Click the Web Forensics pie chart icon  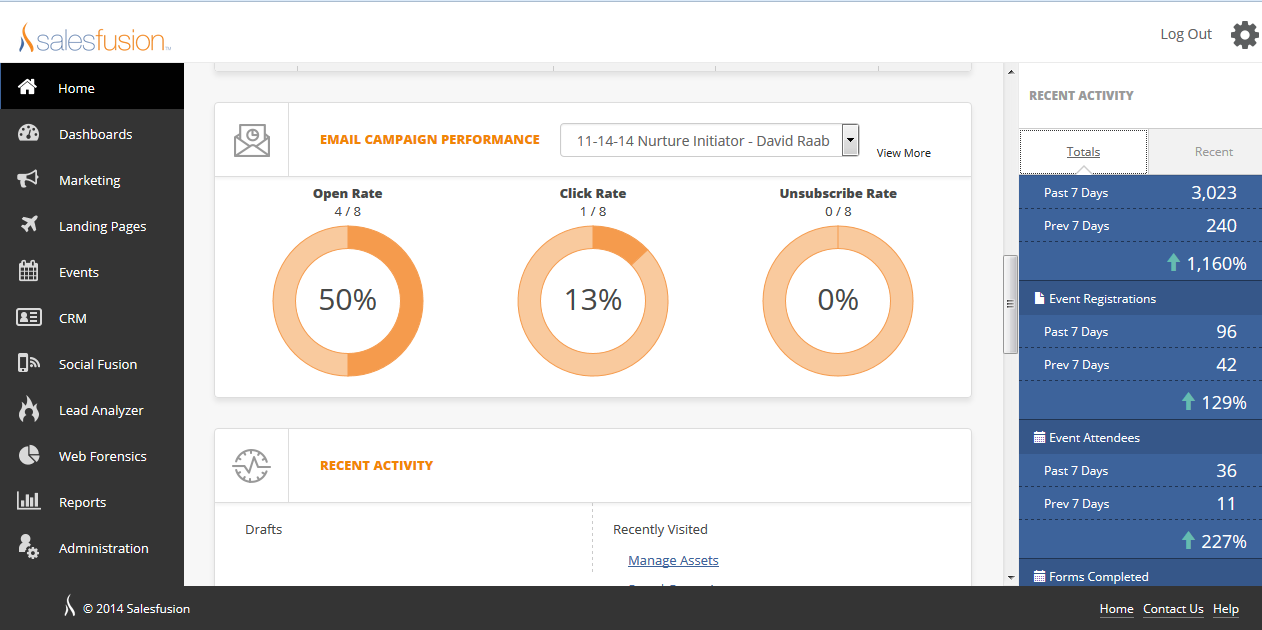(28, 455)
